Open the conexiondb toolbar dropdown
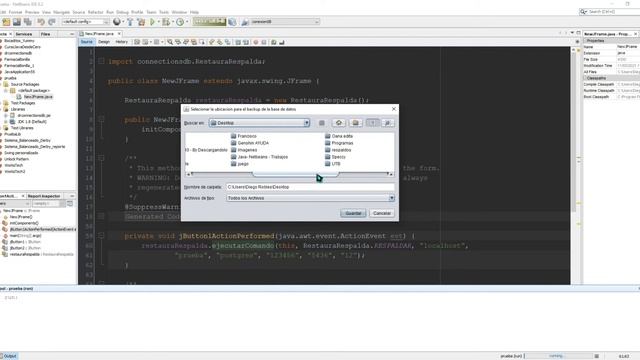Image resolution: width=640 pixels, height=360 pixels. click(x=284, y=22)
